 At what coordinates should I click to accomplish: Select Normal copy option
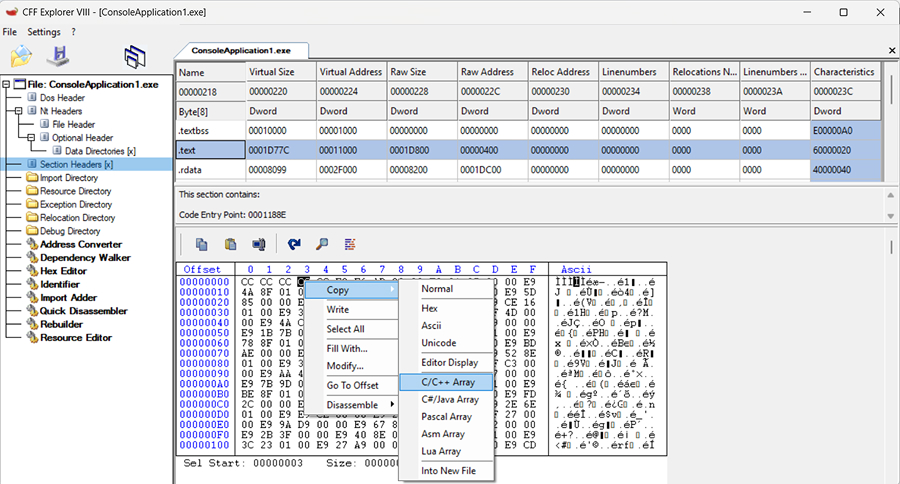pyautogui.click(x=447, y=289)
